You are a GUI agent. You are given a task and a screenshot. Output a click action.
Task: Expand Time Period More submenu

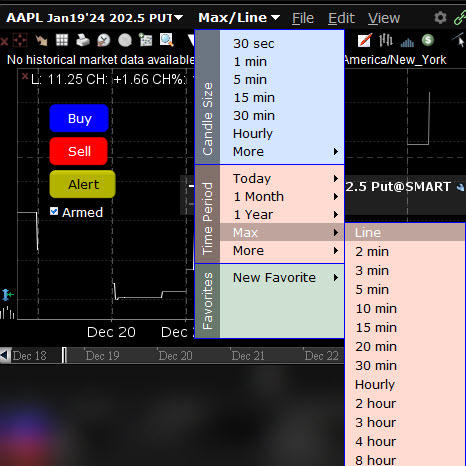[x=282, y=250]
